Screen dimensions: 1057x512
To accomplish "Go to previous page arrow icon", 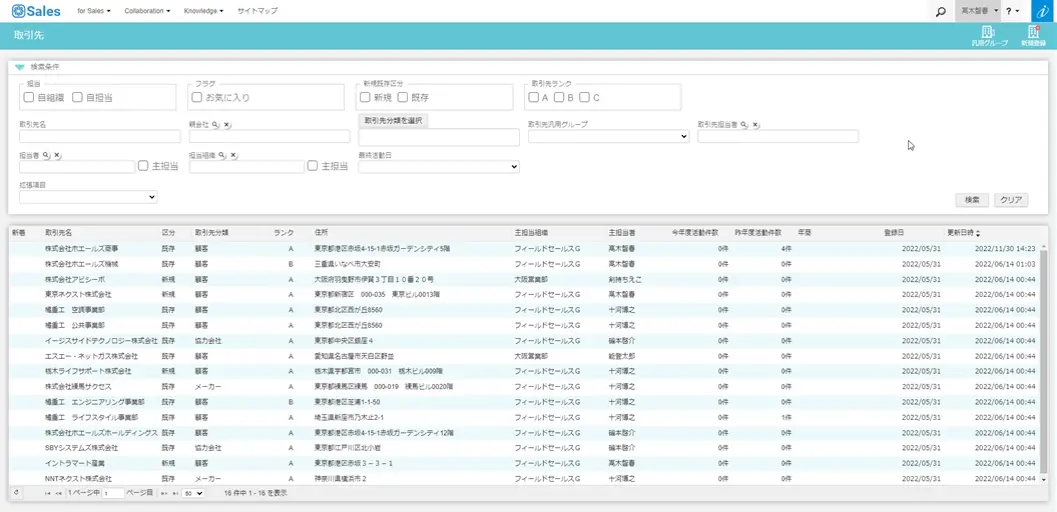I will click(59, 494).
